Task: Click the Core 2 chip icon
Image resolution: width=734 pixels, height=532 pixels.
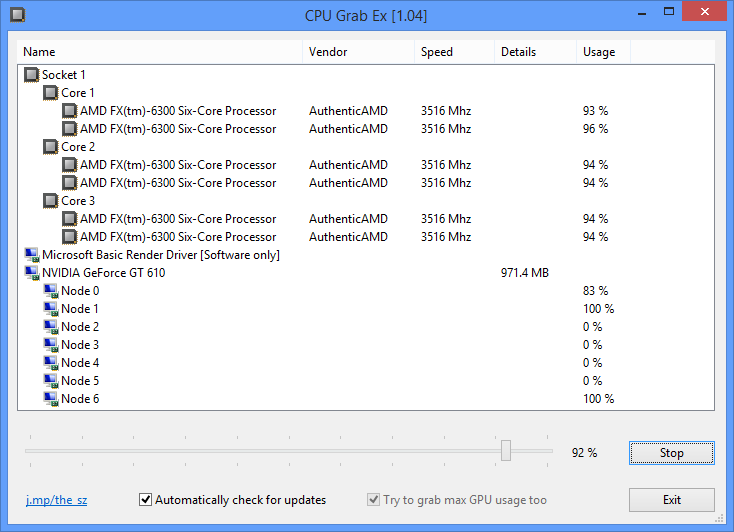Action: tap(51, 147)
